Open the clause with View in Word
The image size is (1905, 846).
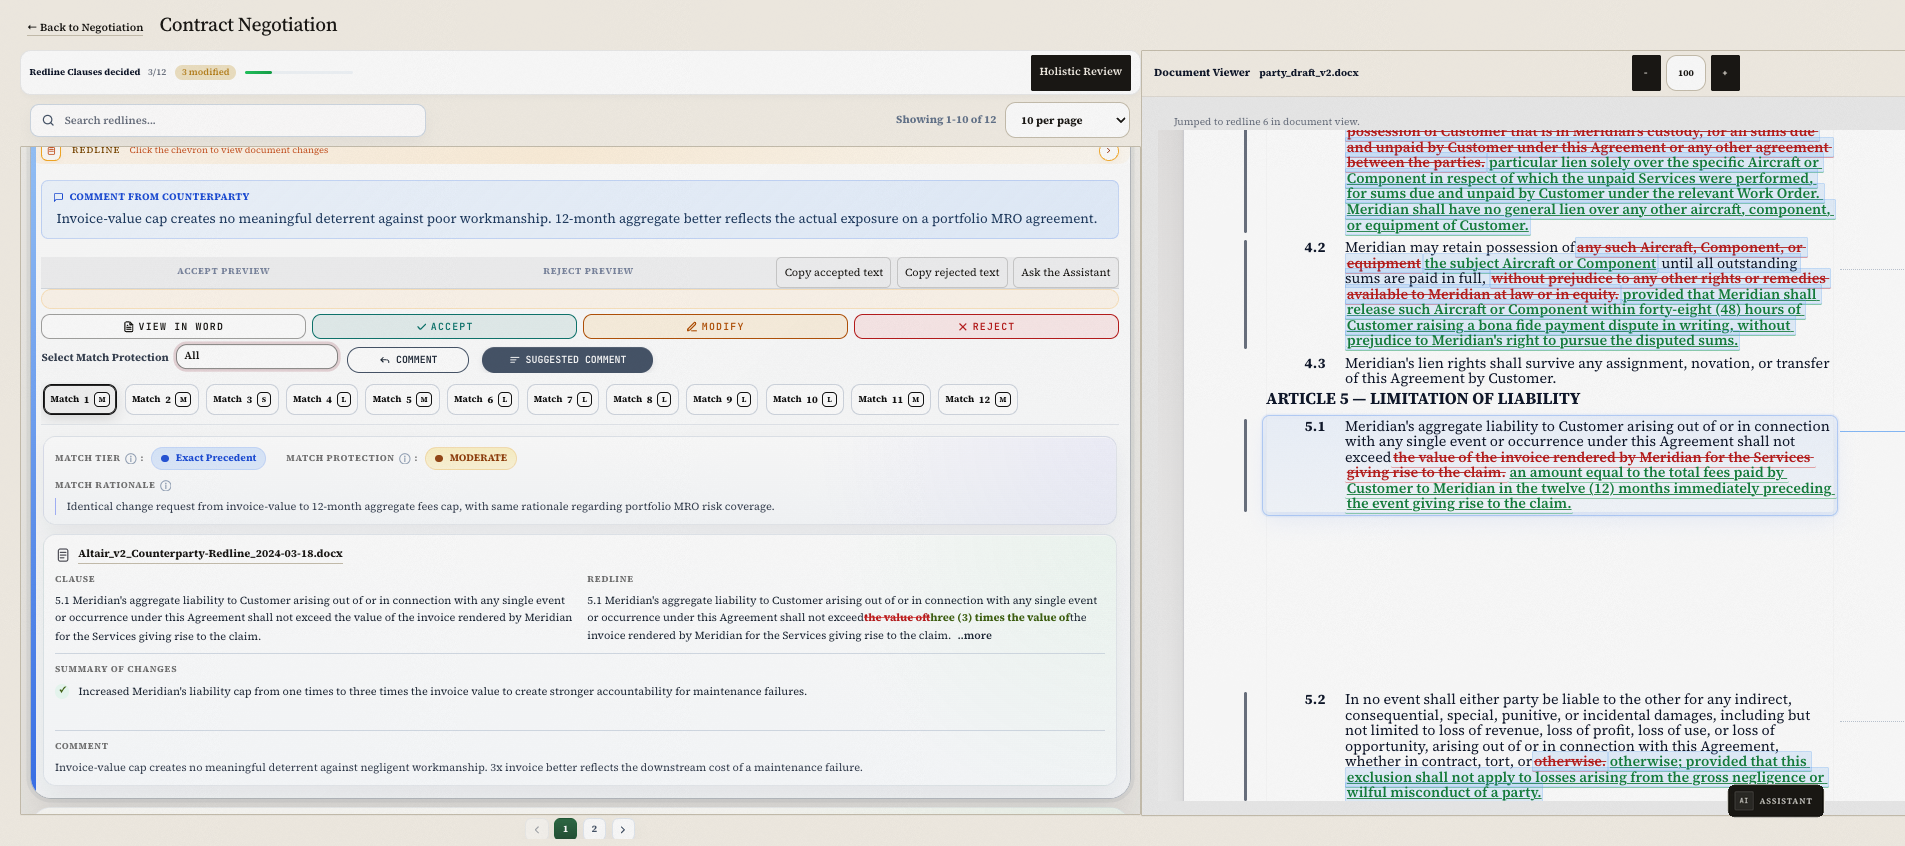tap(173, 327)
